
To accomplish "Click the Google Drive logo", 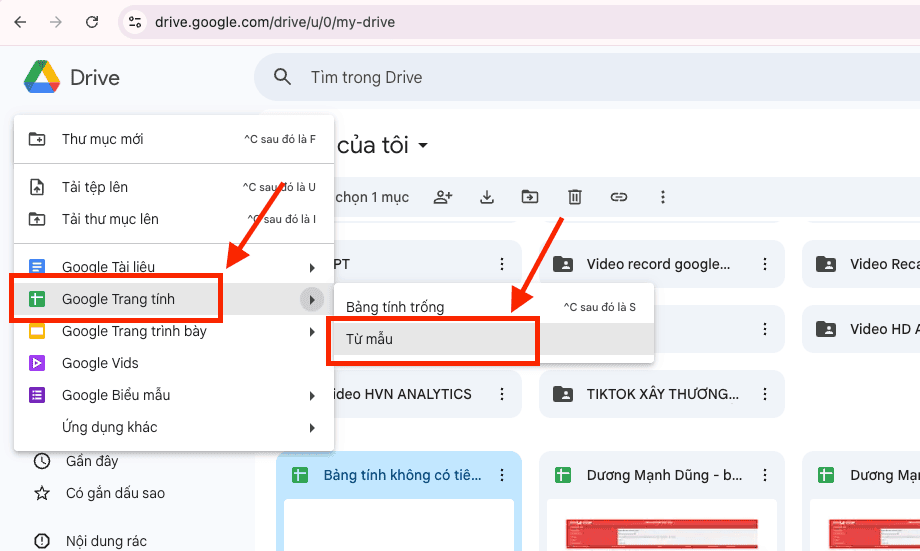I will click(42, 77).
